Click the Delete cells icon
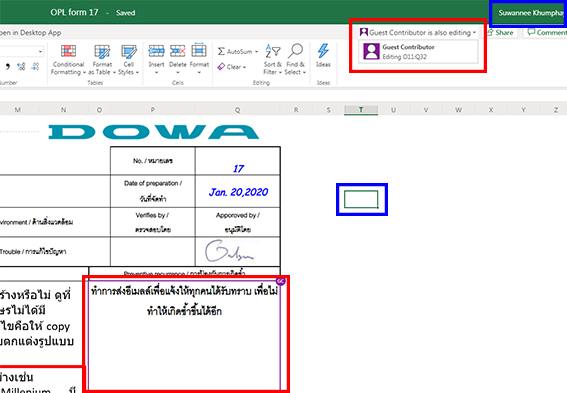The width and height of the screenshot is (567, 393). point(178,51)
